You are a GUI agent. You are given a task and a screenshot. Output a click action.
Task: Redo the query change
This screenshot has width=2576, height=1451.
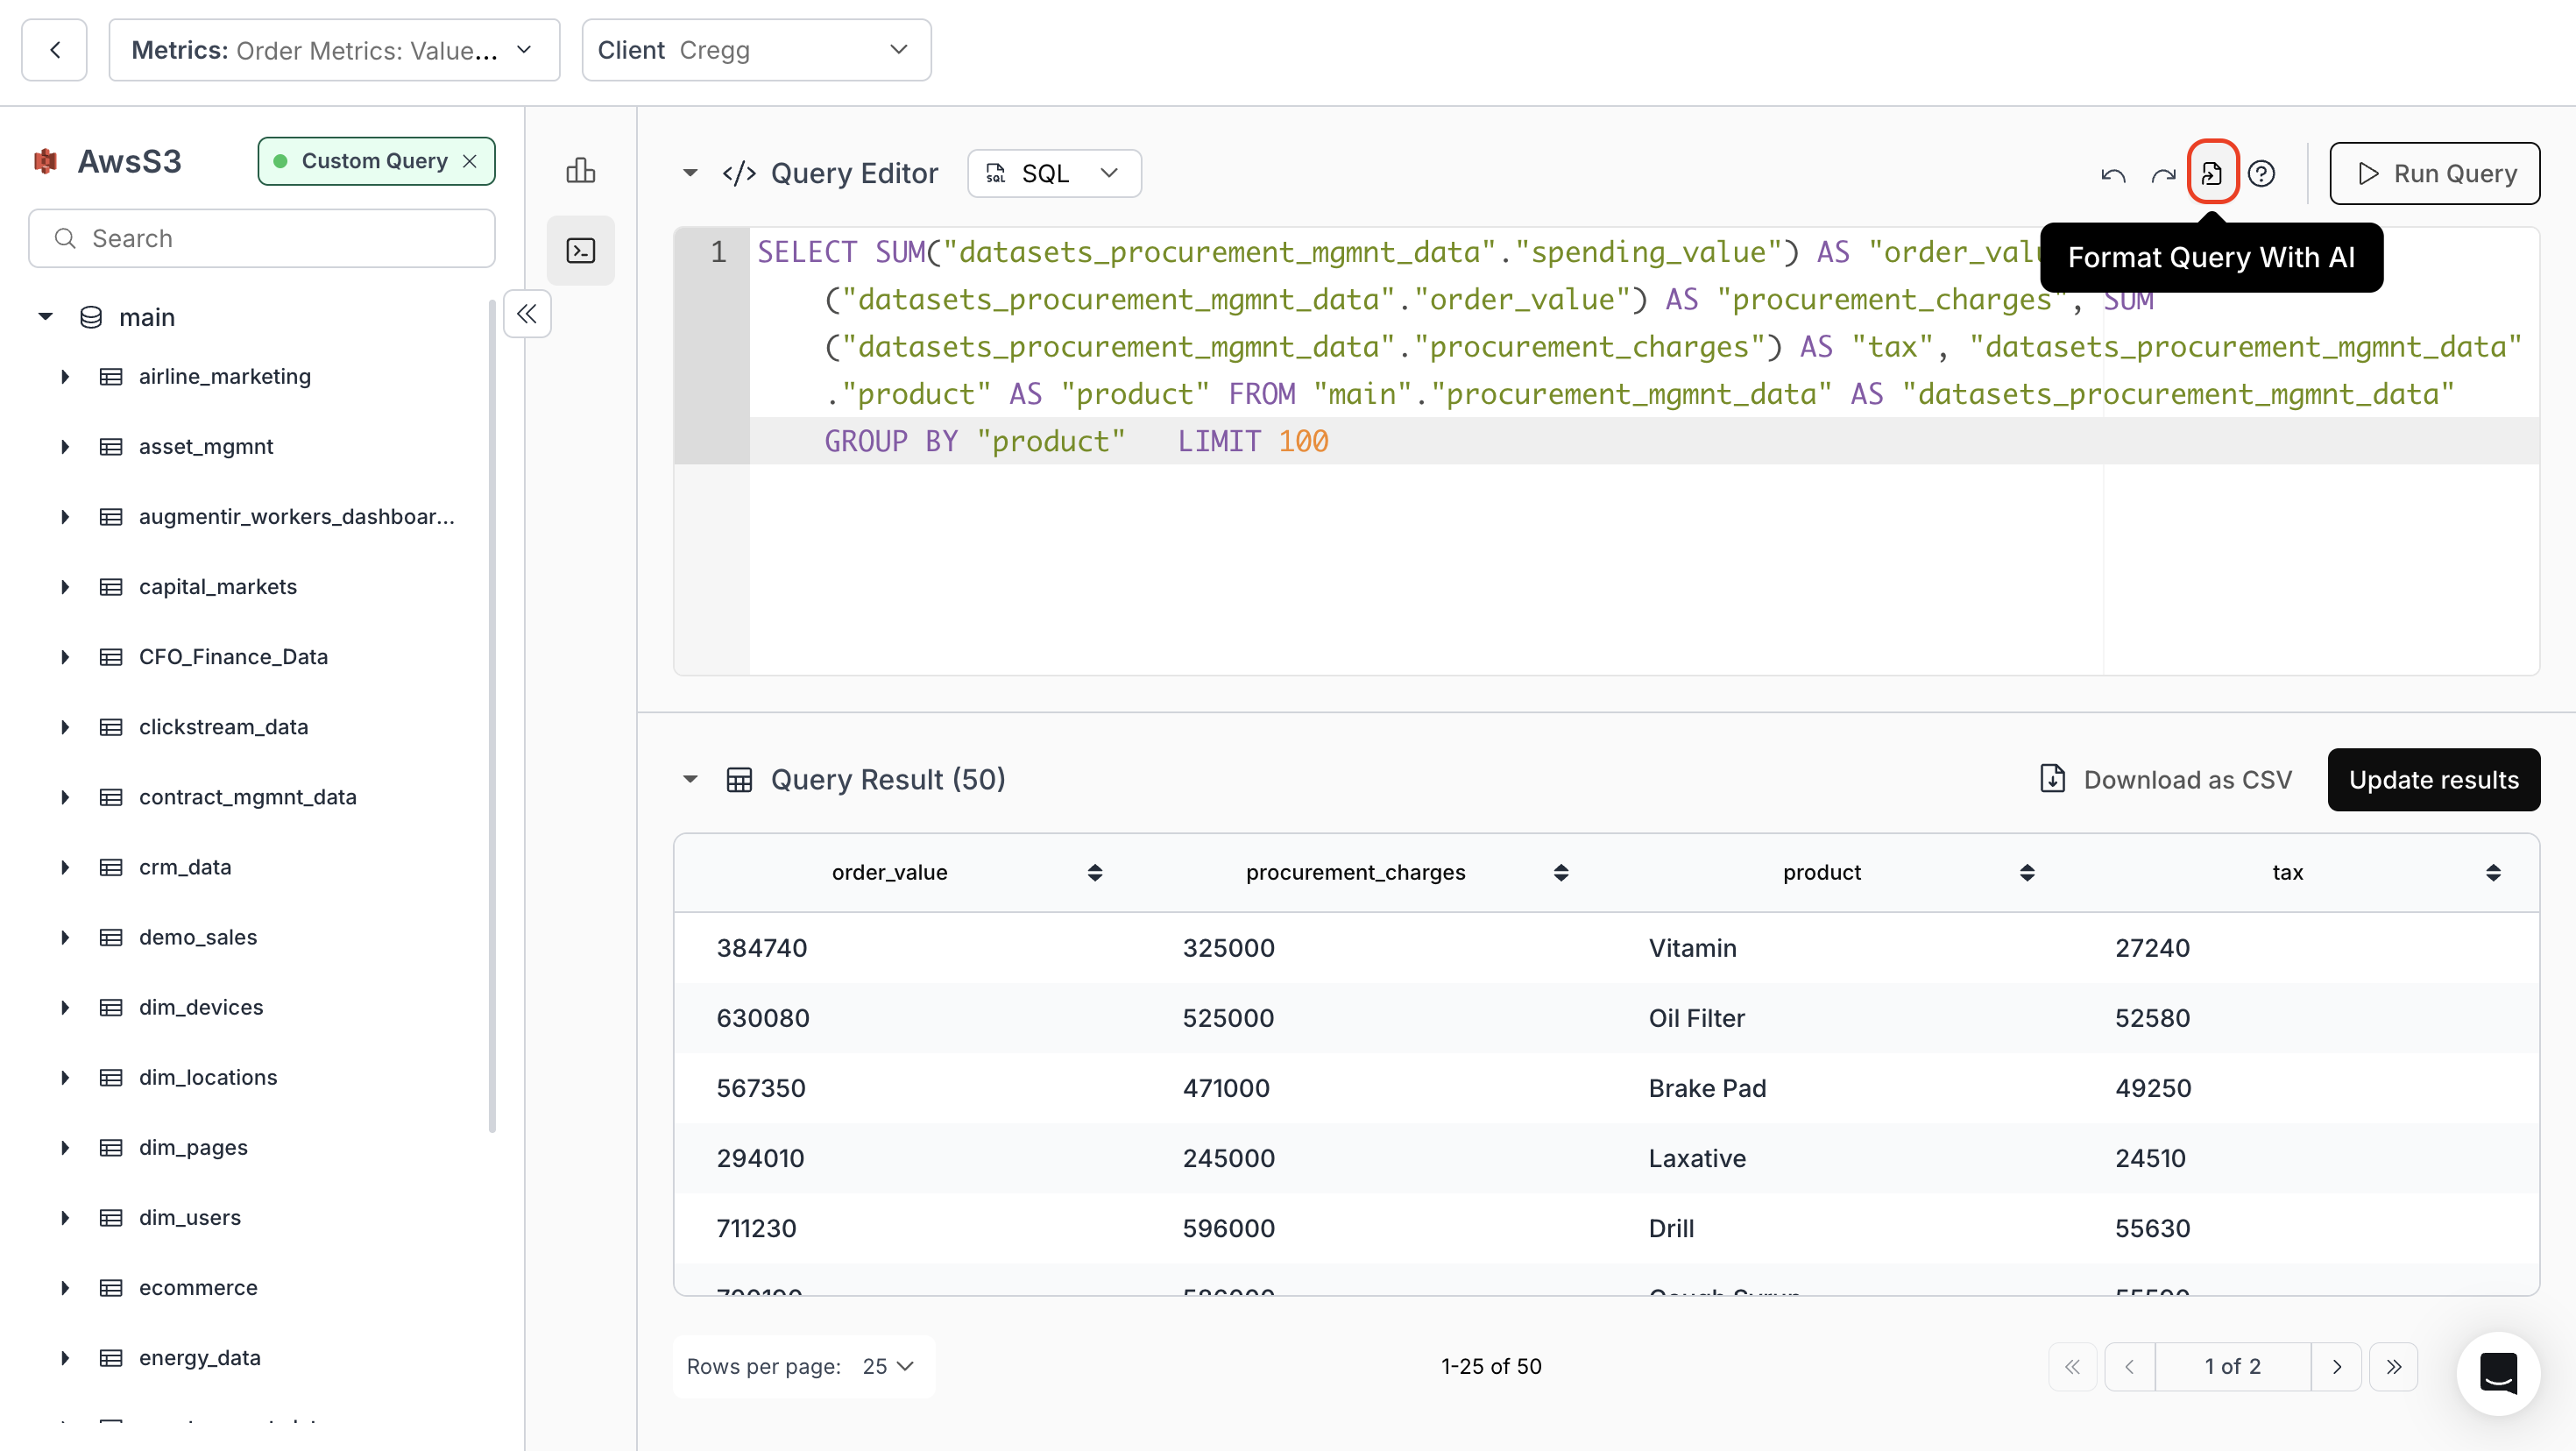coord(2163,173)
